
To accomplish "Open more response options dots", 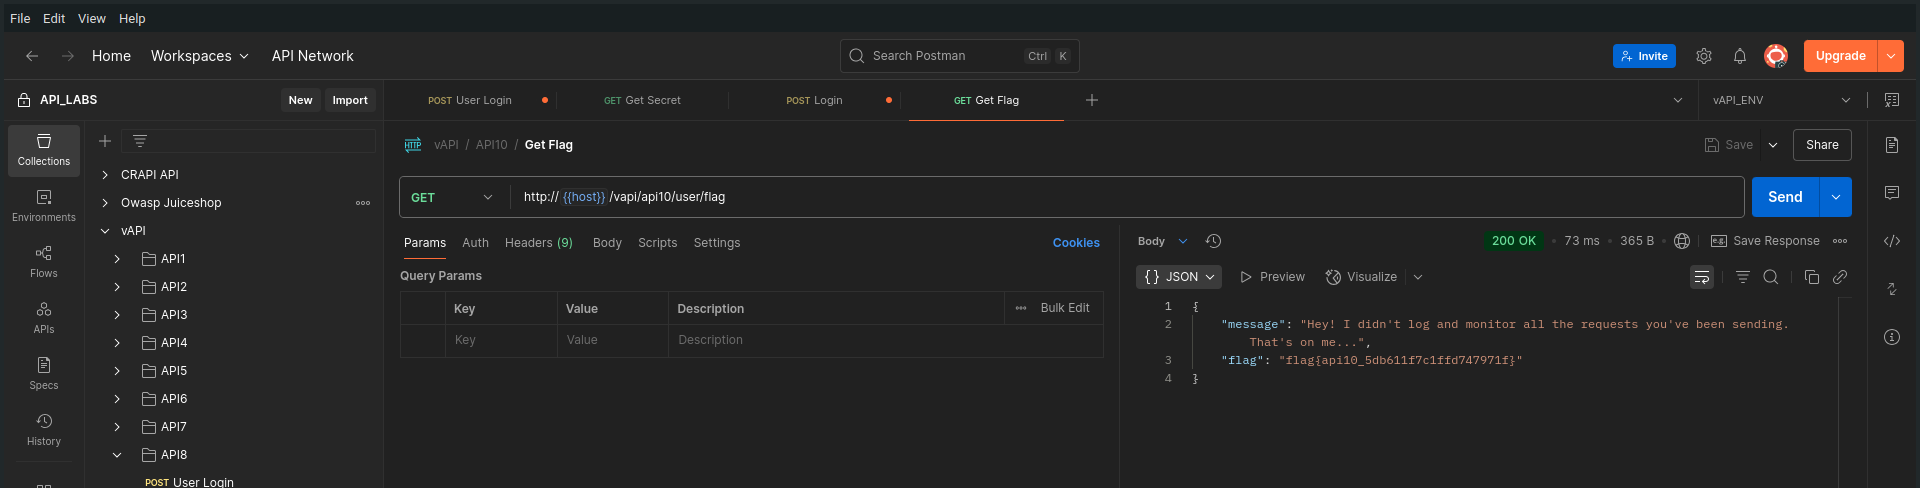I will click(x=1840, y=241).
